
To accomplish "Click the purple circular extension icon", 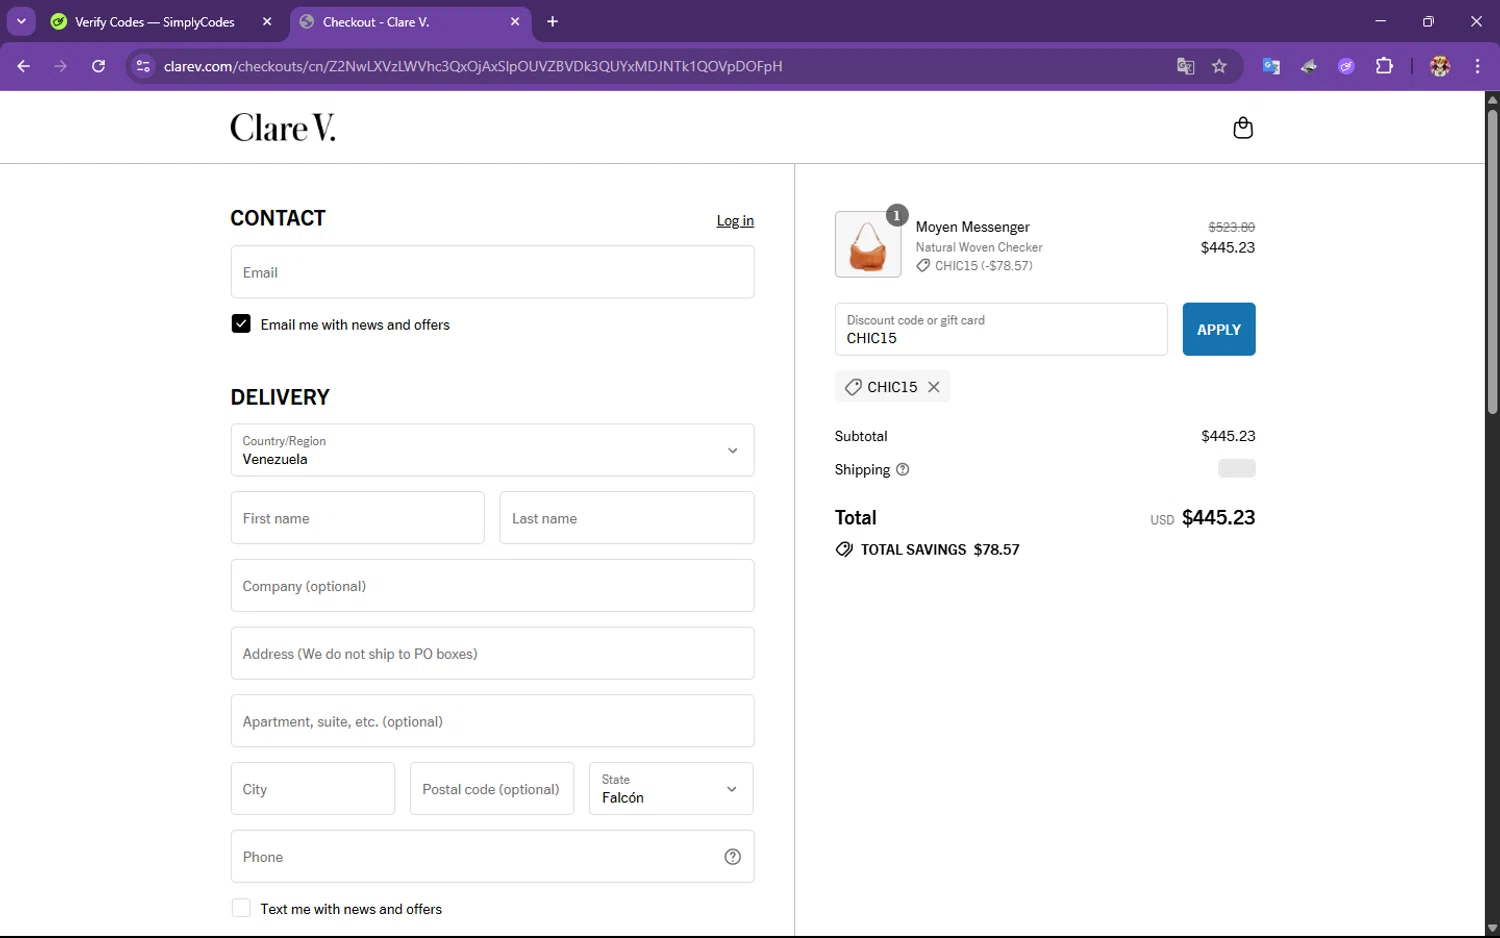I will pos(1346,66).
